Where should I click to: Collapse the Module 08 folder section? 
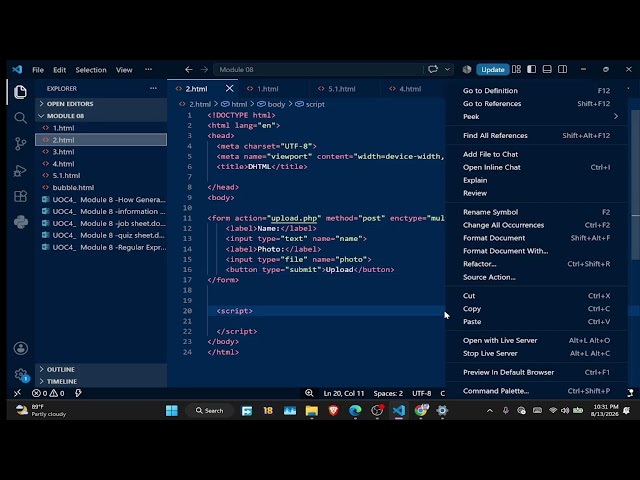pos(102,116)
